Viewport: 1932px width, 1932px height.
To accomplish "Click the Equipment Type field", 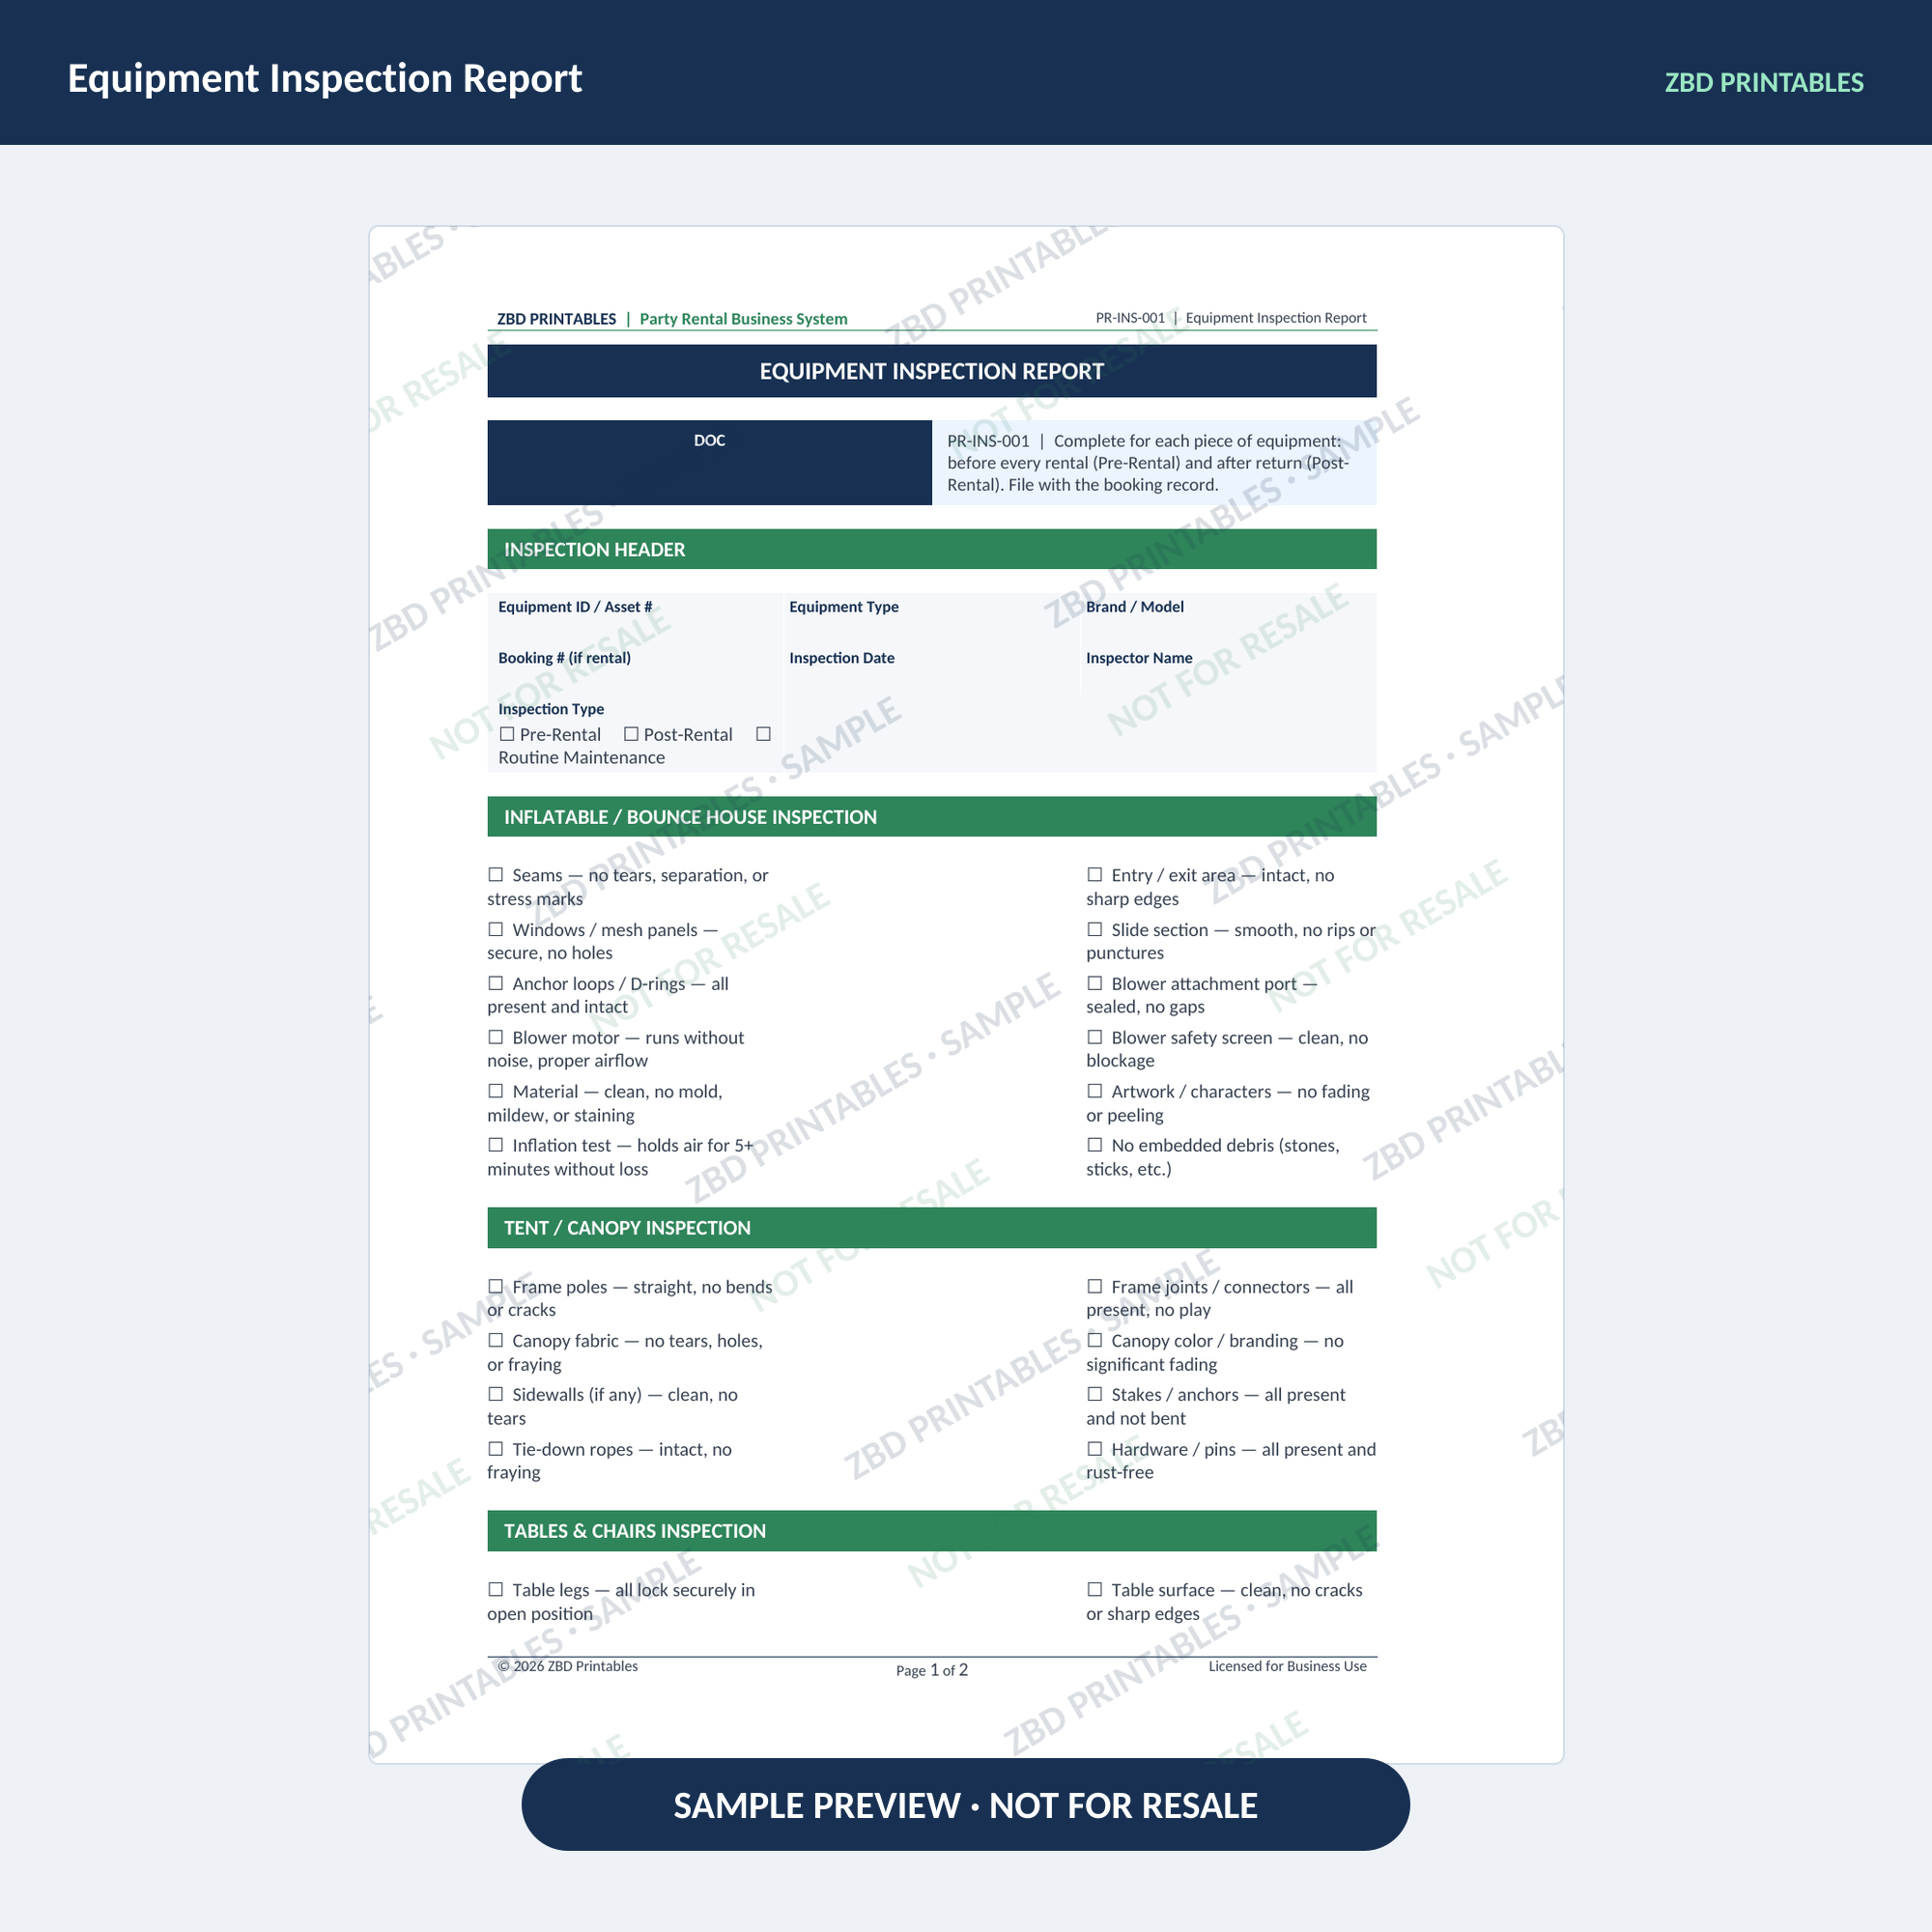I will tap(932, 619).
